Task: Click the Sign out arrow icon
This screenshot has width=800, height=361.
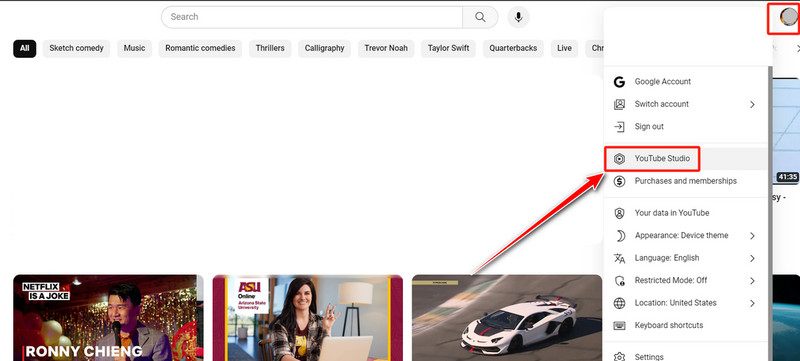Action: (x=619, y=126)
